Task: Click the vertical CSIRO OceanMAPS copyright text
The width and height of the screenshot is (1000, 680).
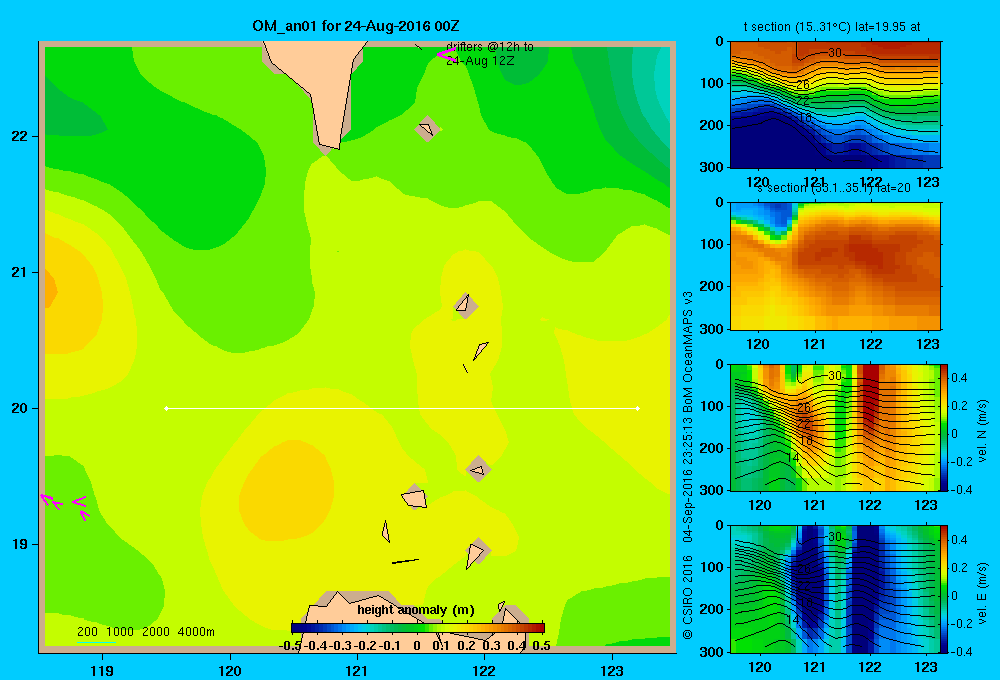Action: [688, 465]
